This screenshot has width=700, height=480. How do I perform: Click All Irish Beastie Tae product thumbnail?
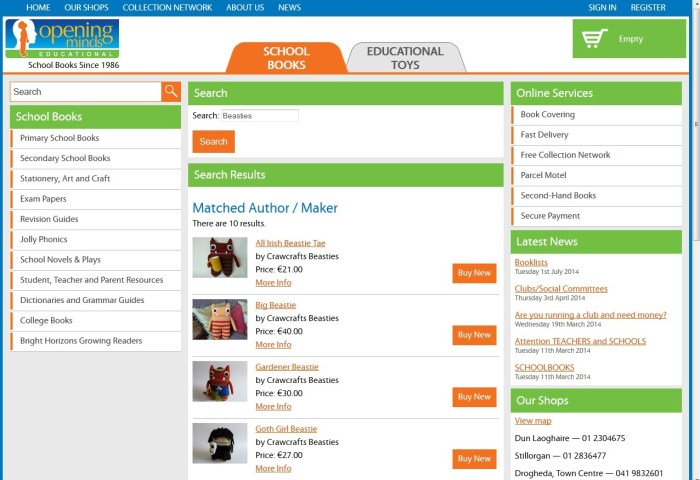coord(220,258)
